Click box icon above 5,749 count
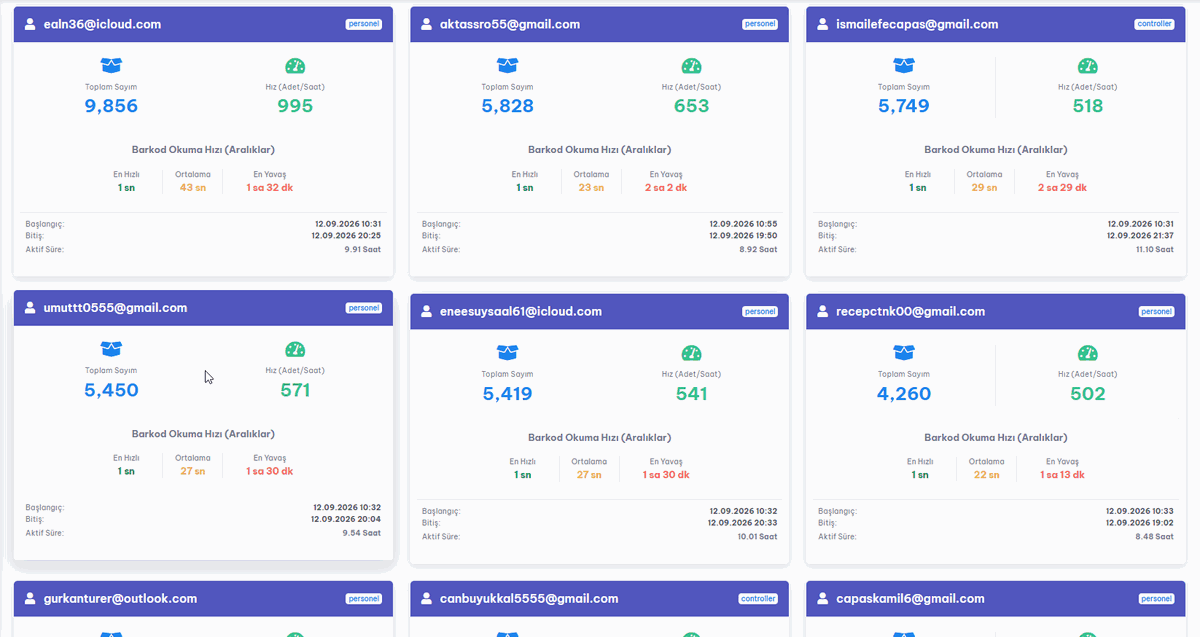Screen dimensions: 1200x637 click(904, 66)
